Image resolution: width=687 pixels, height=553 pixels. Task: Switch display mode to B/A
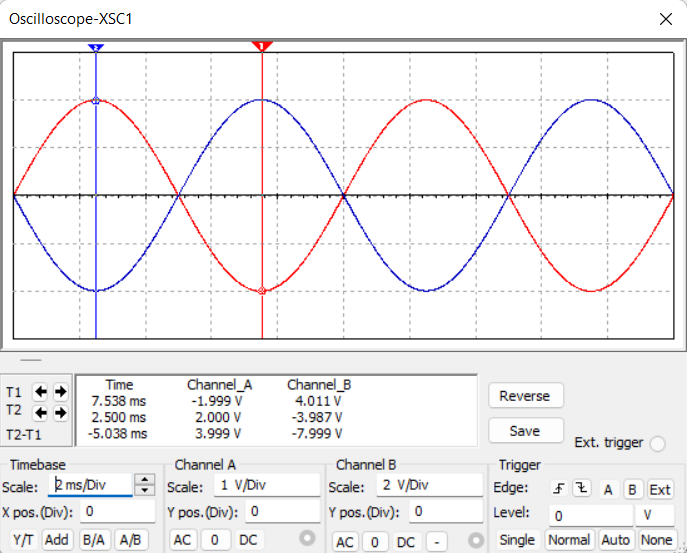[94, 540]
